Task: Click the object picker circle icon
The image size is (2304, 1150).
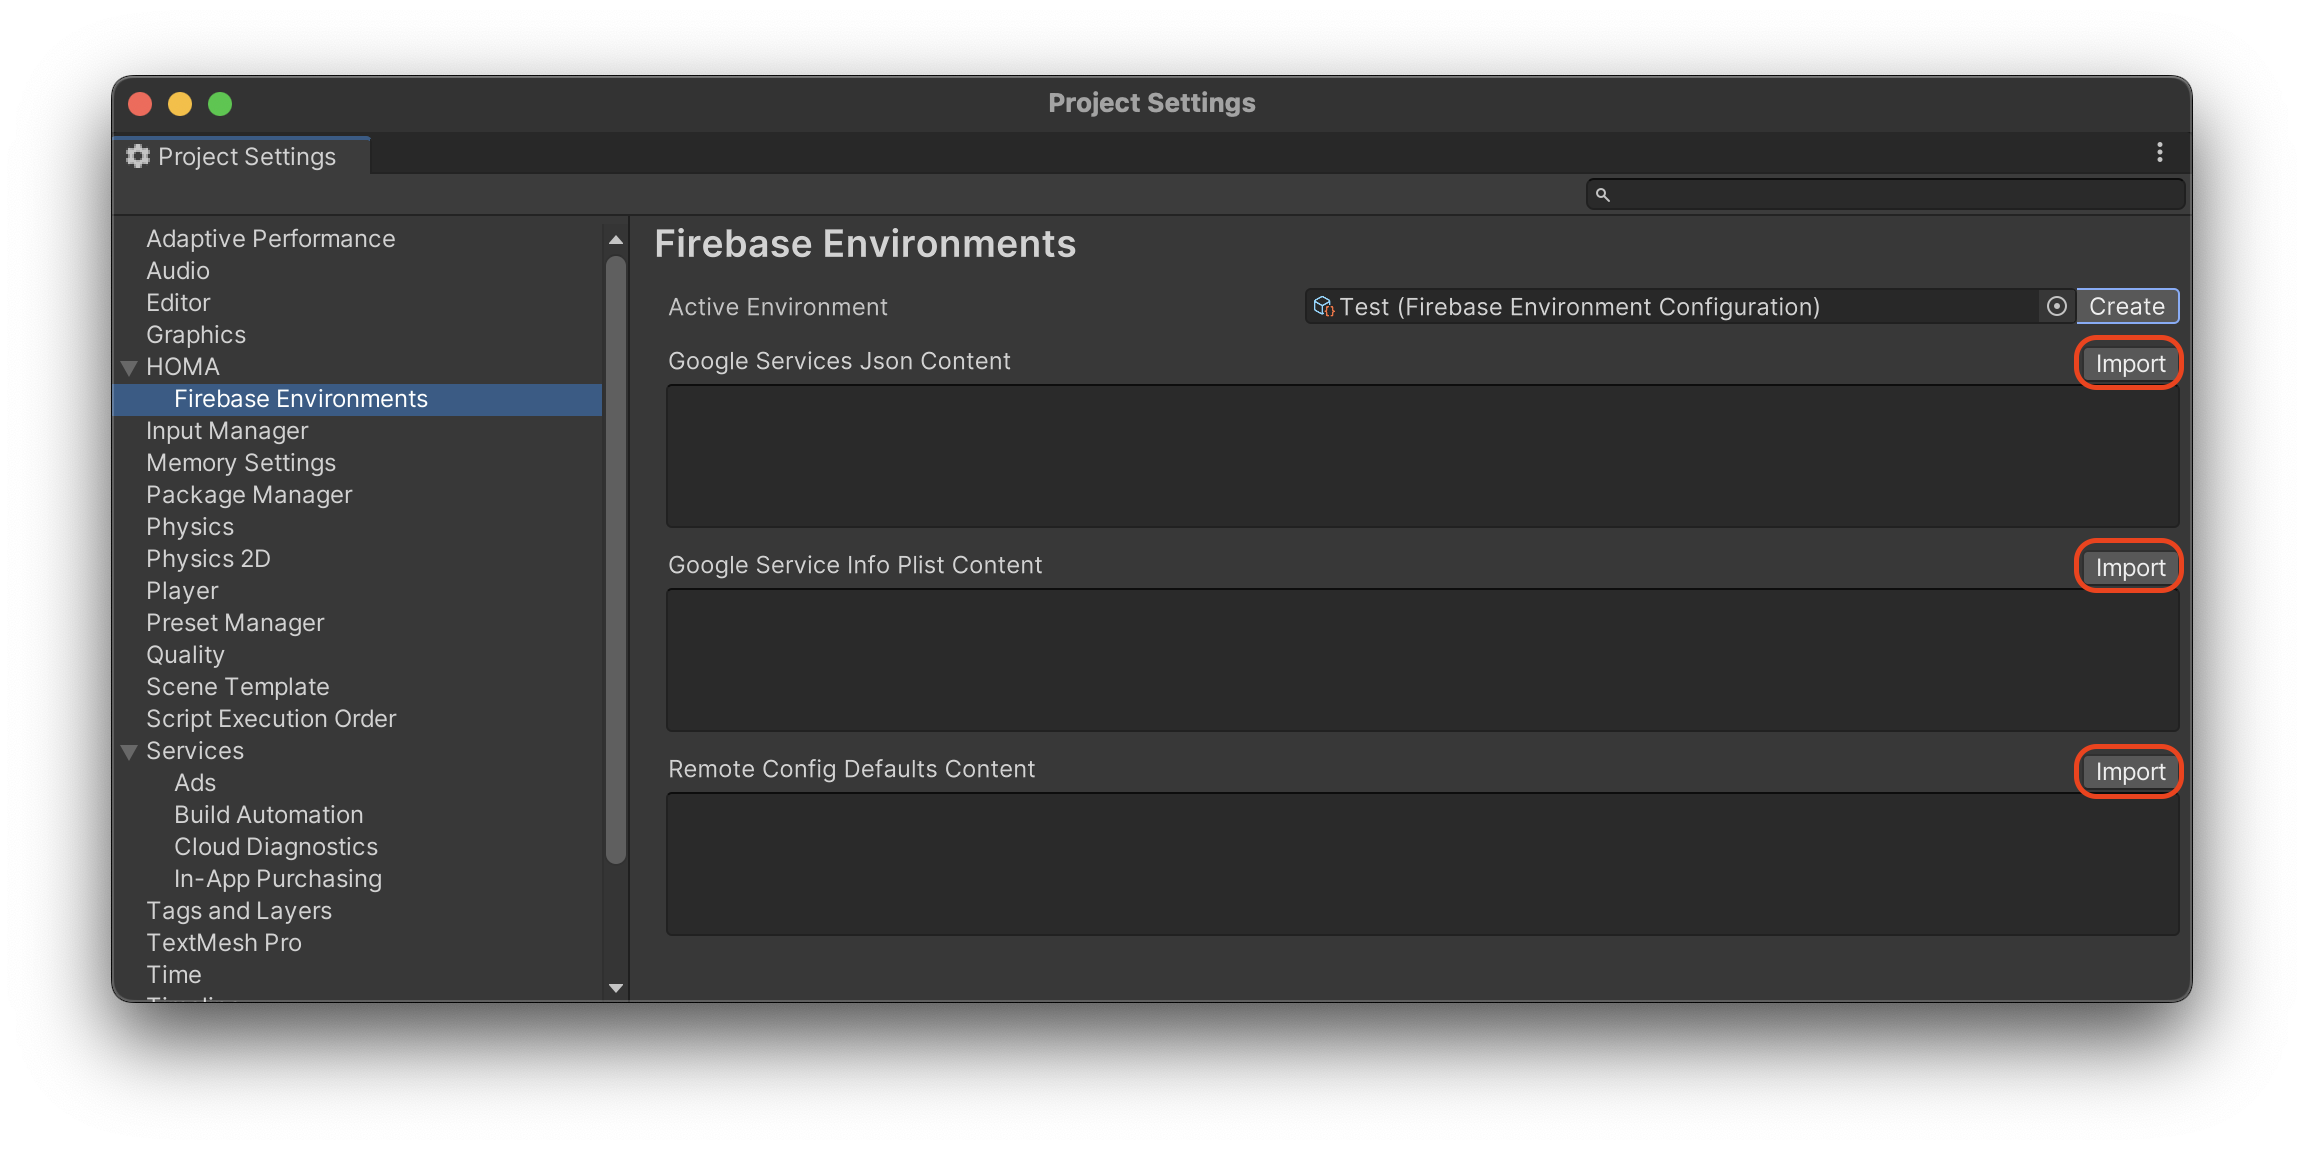Action: pyautogui.click(x=2056, y=306)
